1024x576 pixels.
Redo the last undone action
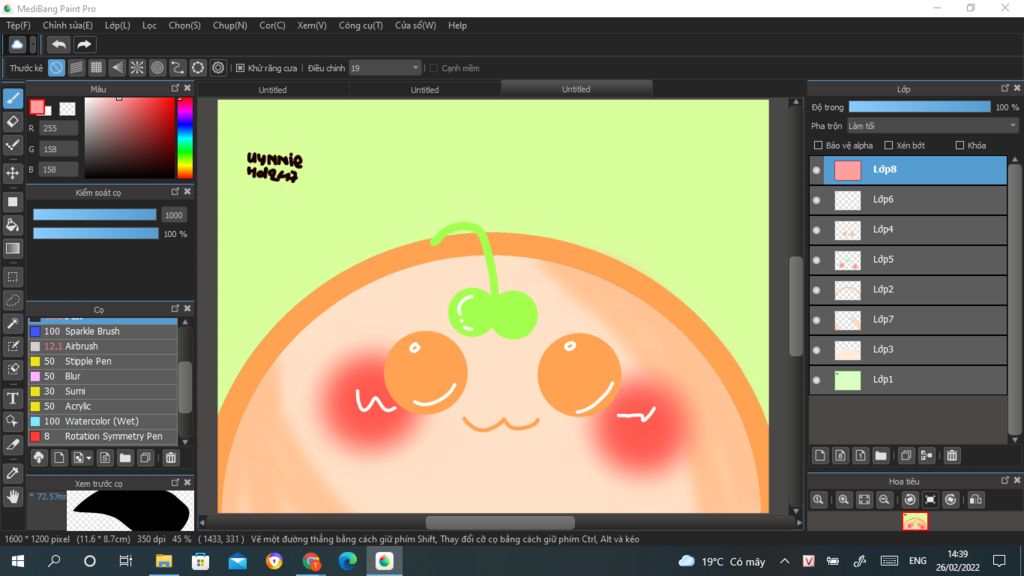[84, 44]
